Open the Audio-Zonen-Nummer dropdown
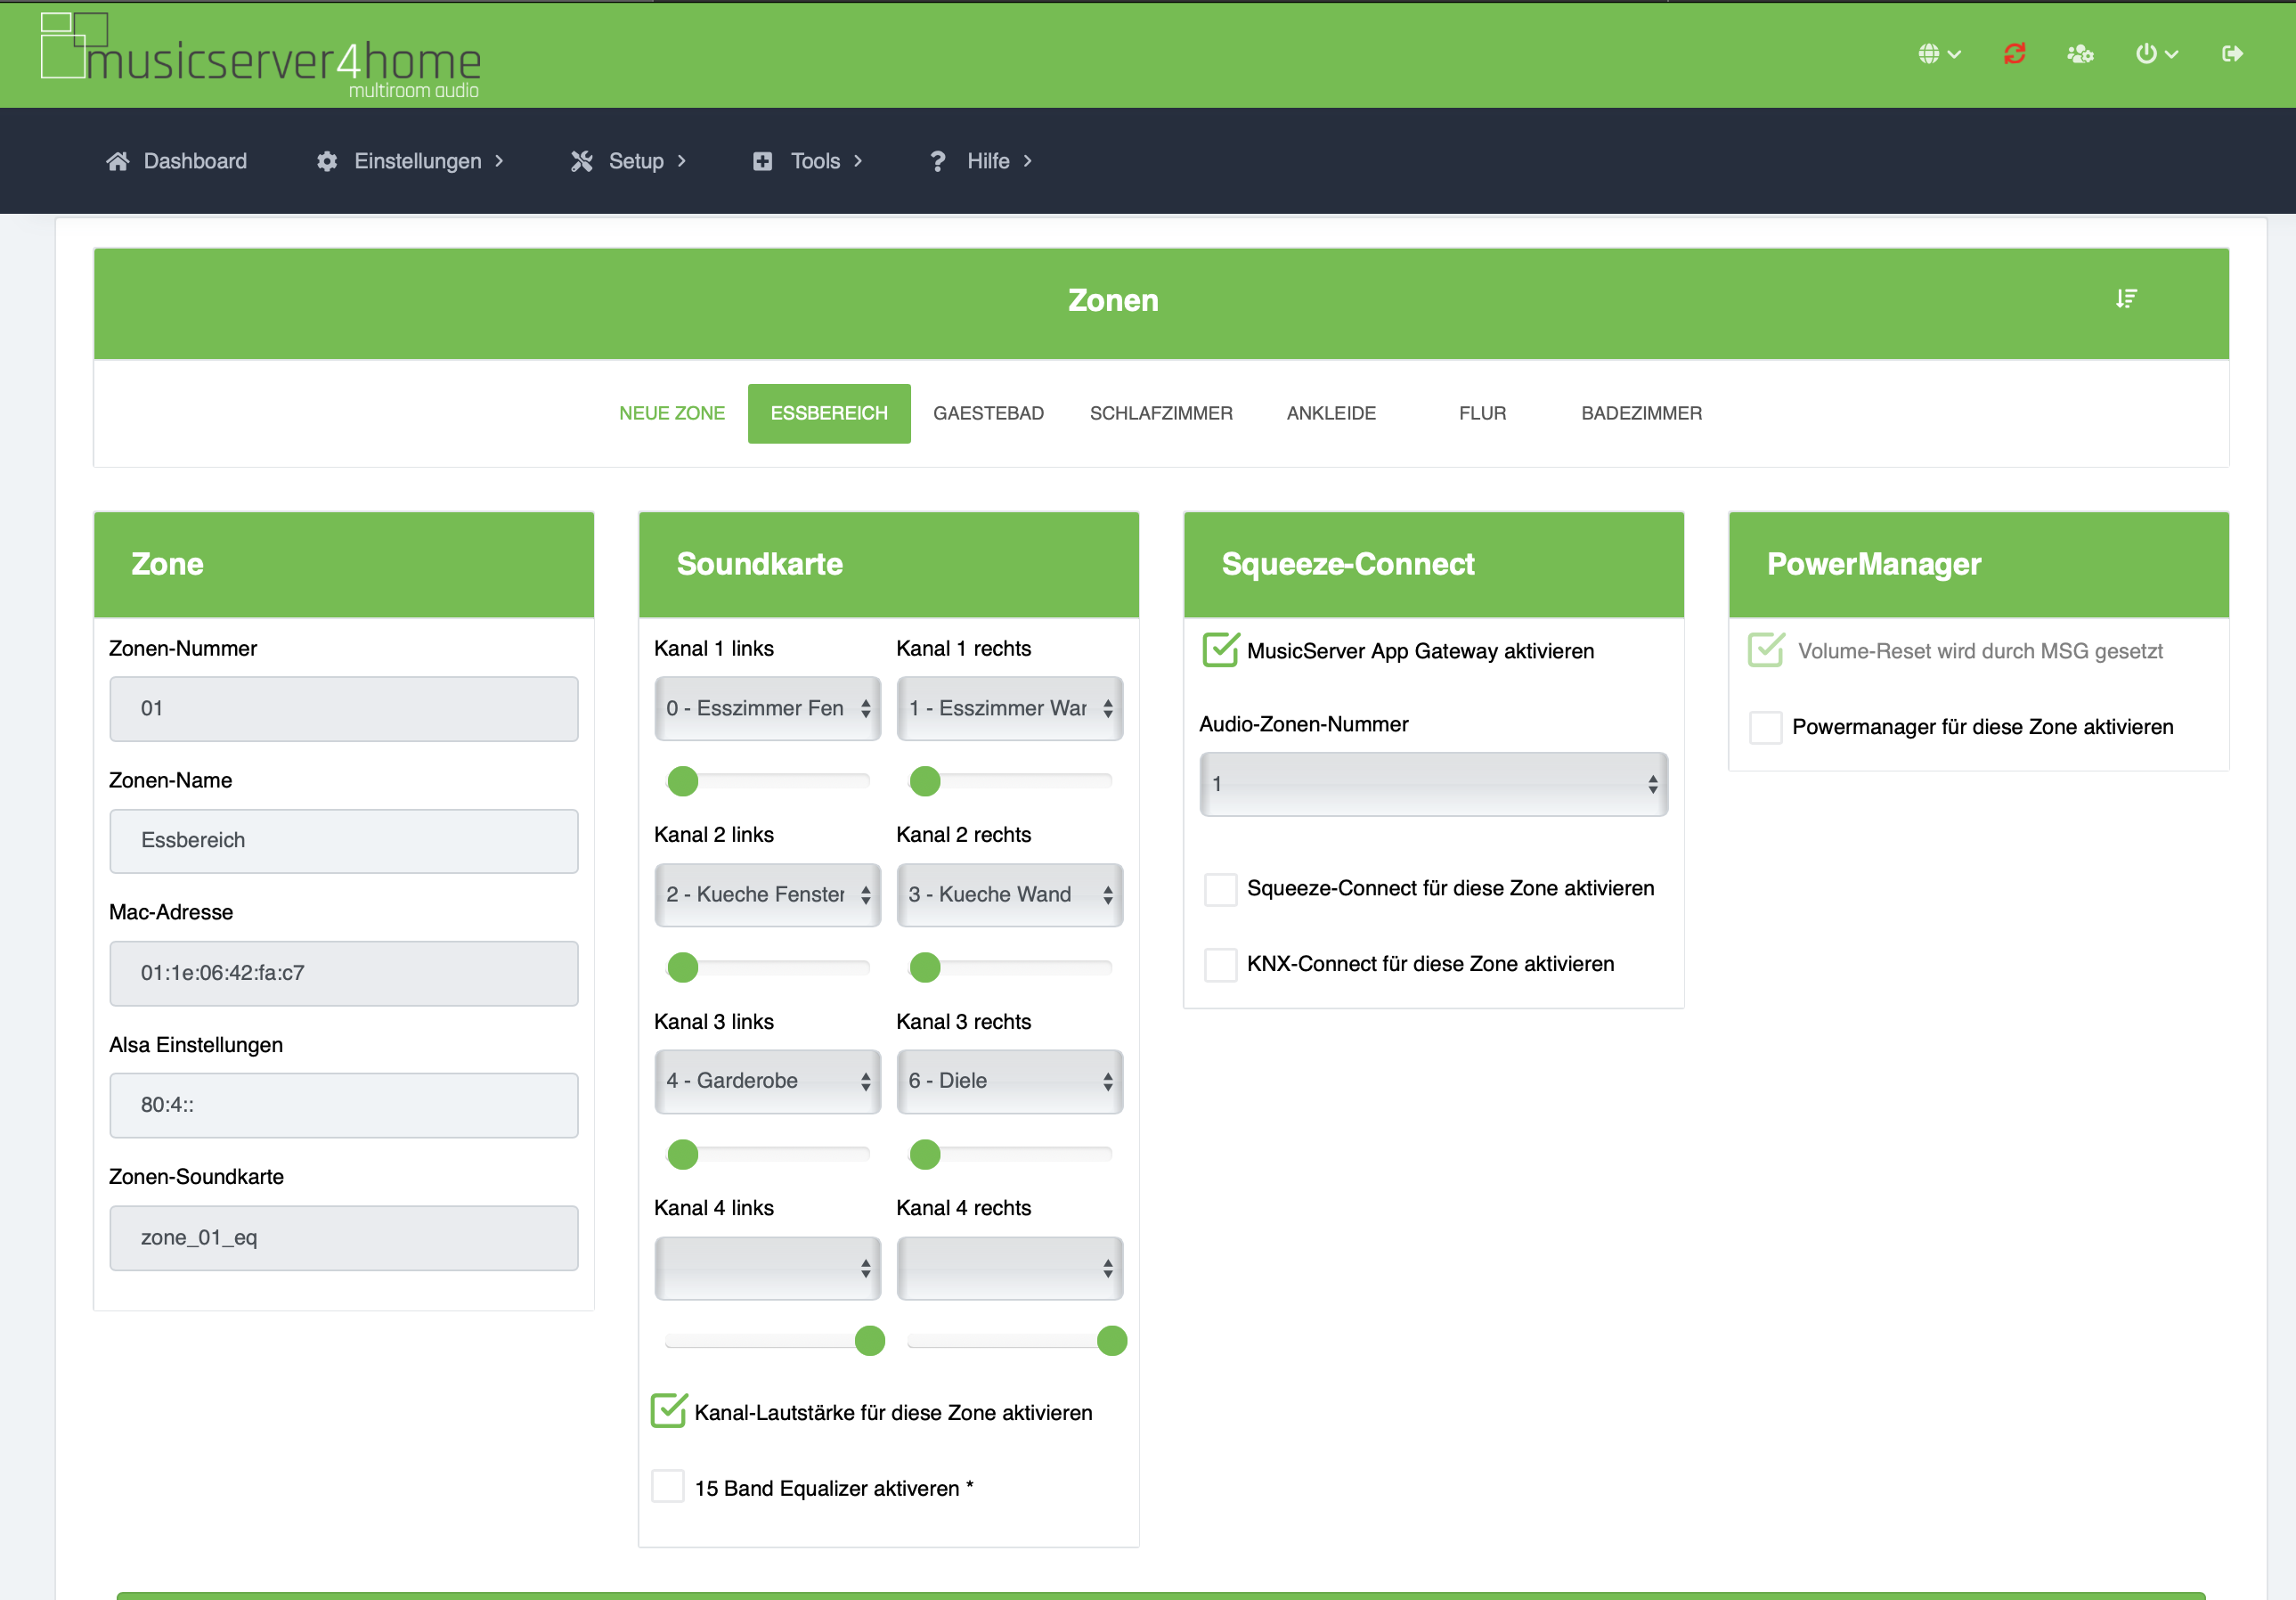2296x1600 pixels. [1432, 784]
